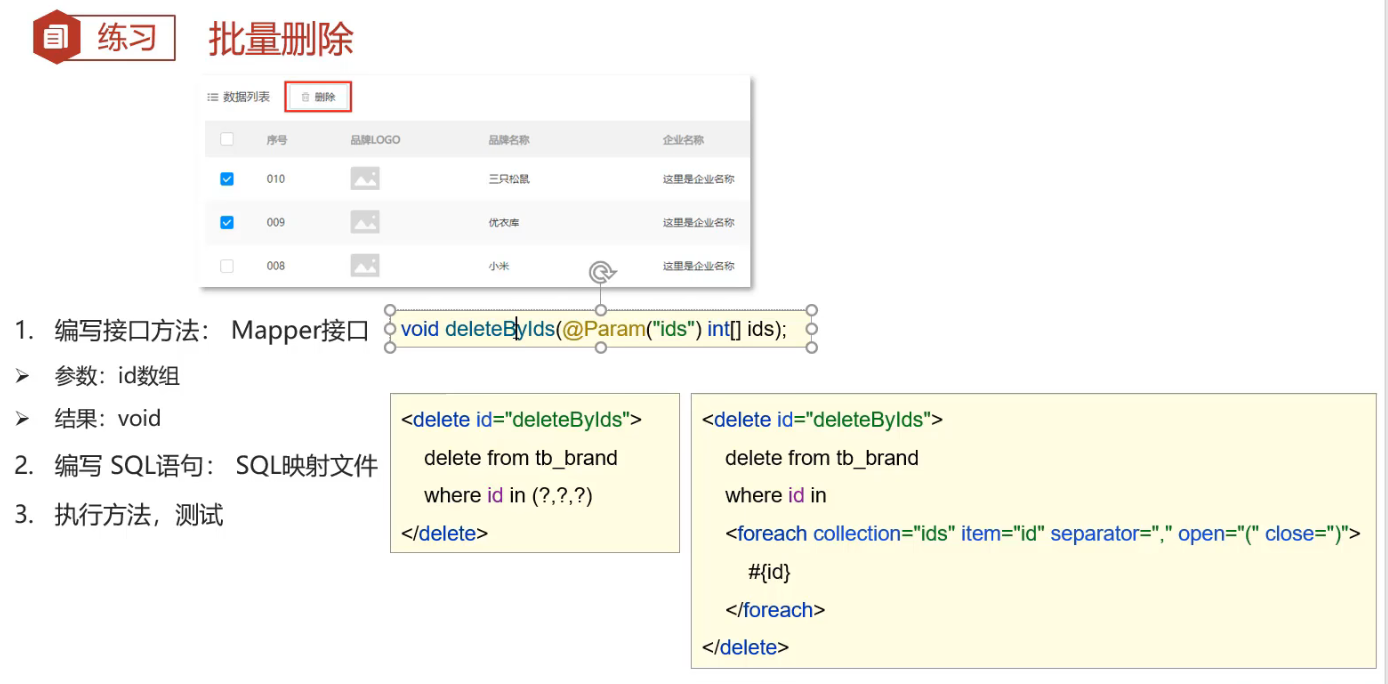
Task: Click the 编写 SQL语句 step two line
Action: pyautogui.click(x=196, y=465)
